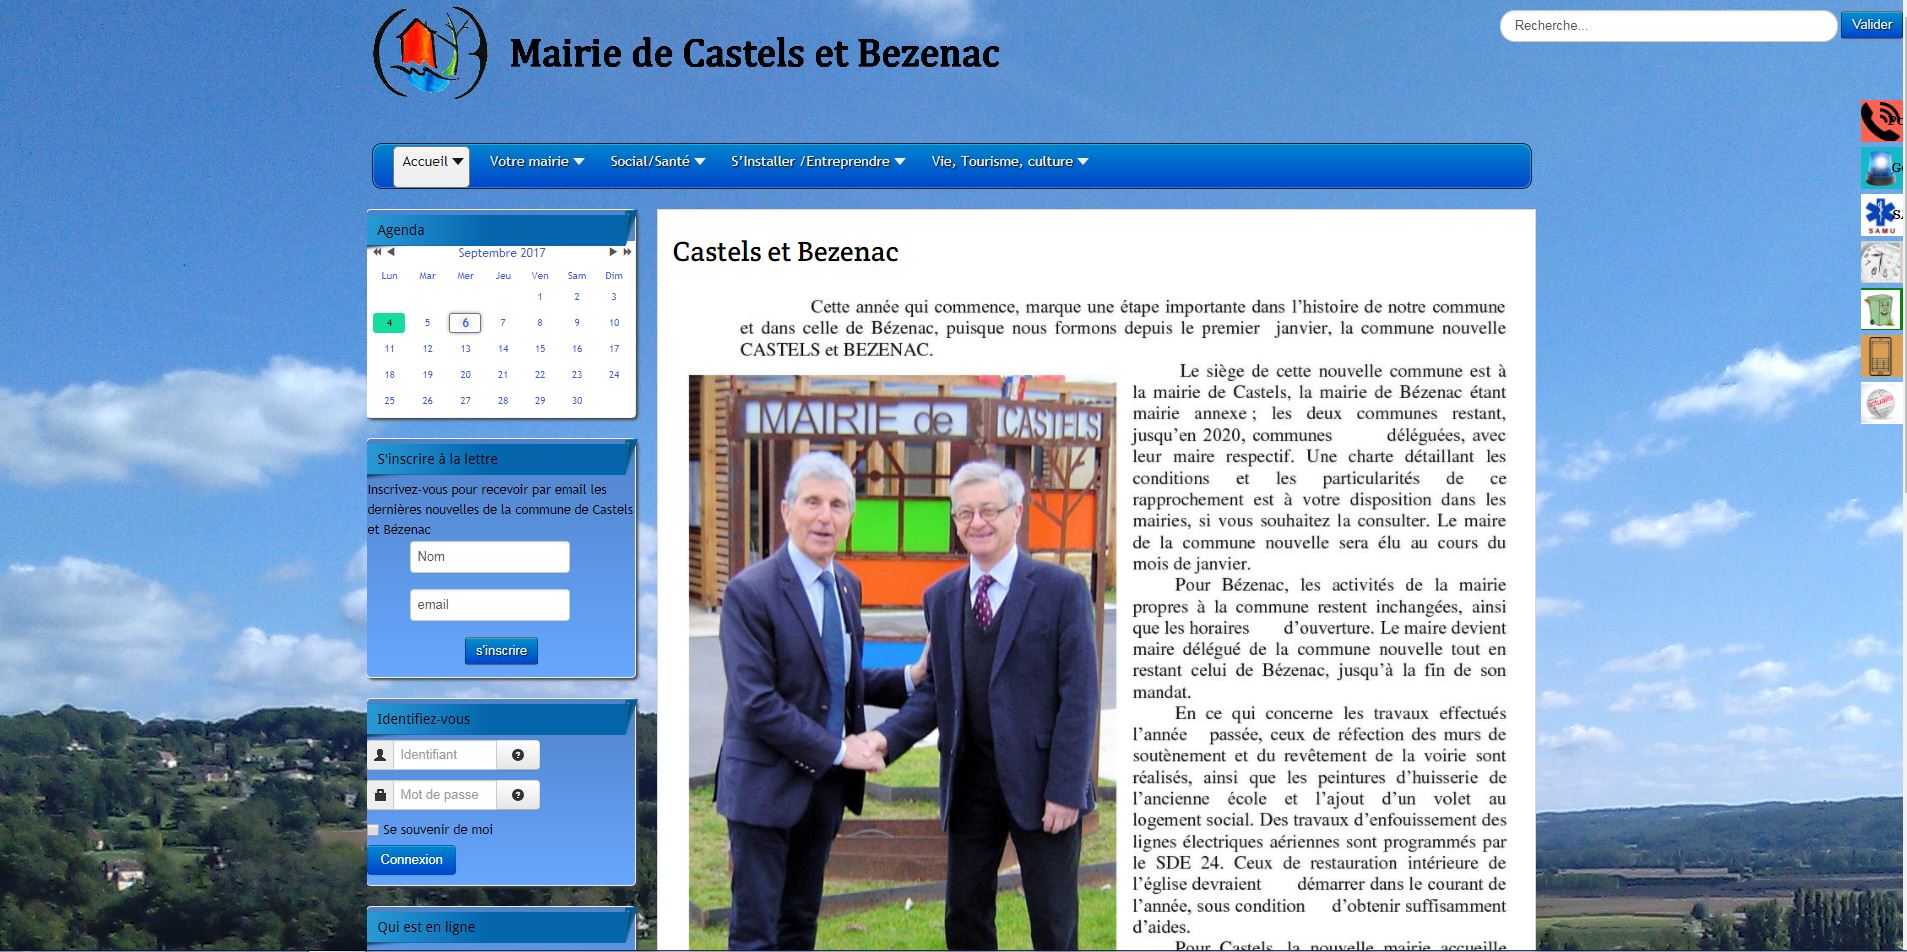Select day 4 in the September calendar
The height and width of the screenshot is (952, 1907).
pos(389,323)
